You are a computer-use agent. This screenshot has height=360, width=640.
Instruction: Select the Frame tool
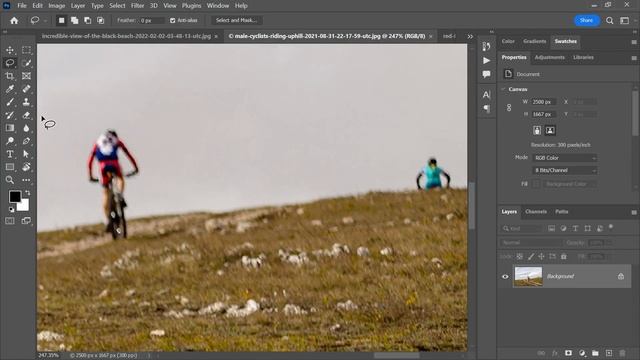click(x=26, y=76)
